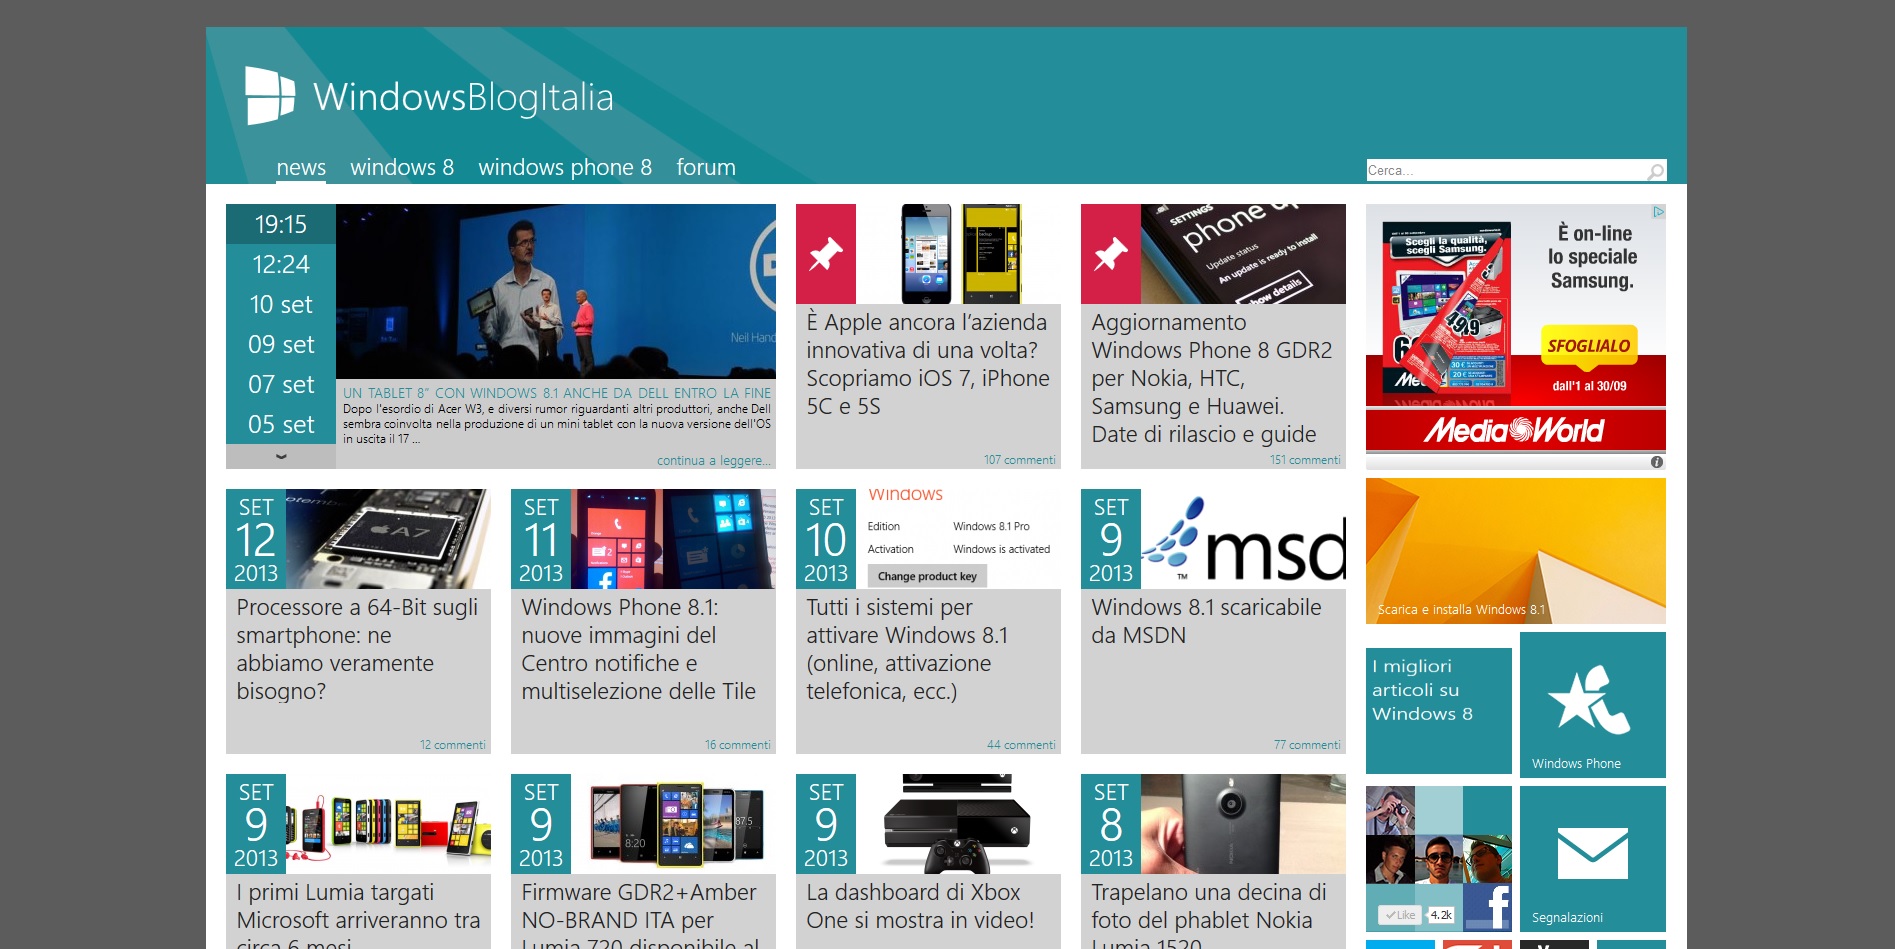1895x949 pixels.
Task: Click the info icon below the ad
Action: [1657, 462]
